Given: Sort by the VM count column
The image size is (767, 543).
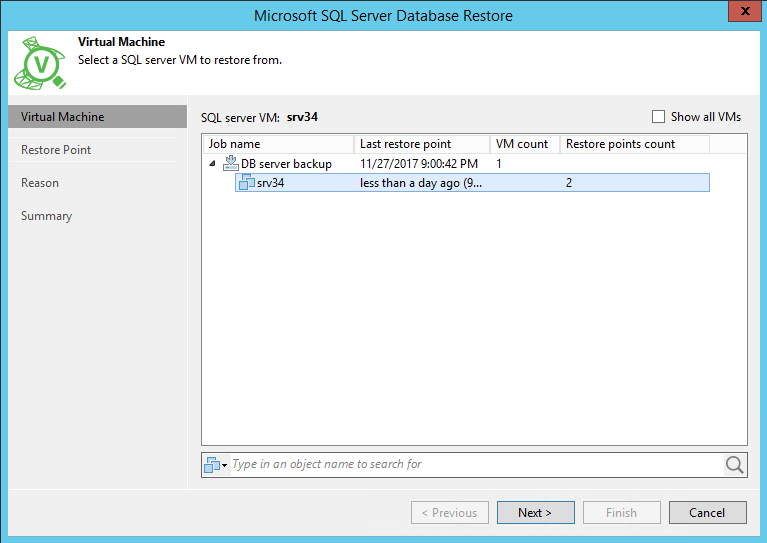Looking at the screenshot, I should [x=524, y=144].
